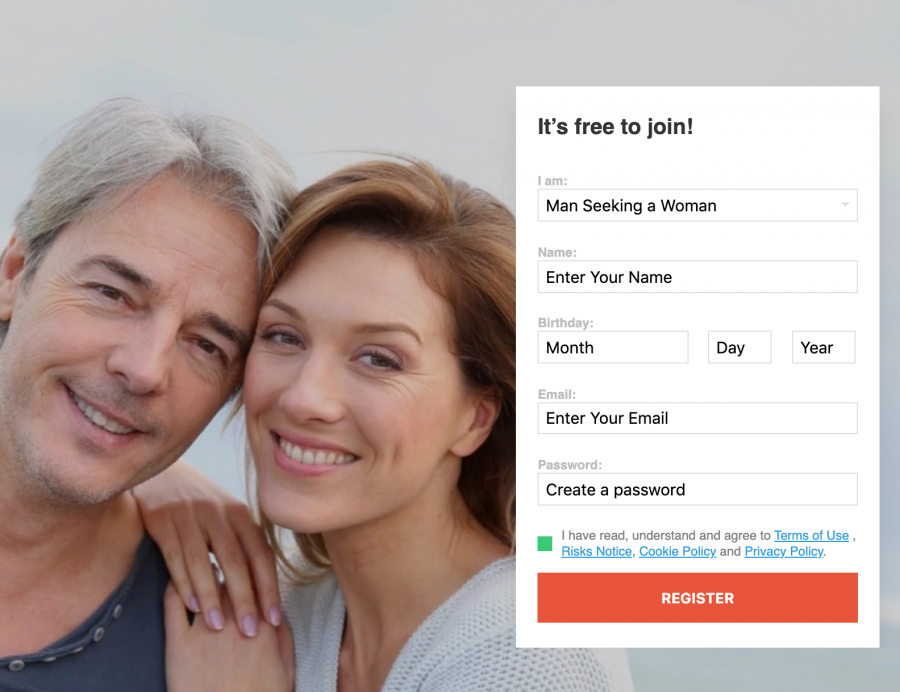Click the 'Birthday:' field label
This screenshot has height=692, width=900.
click(x=565, y=323)
